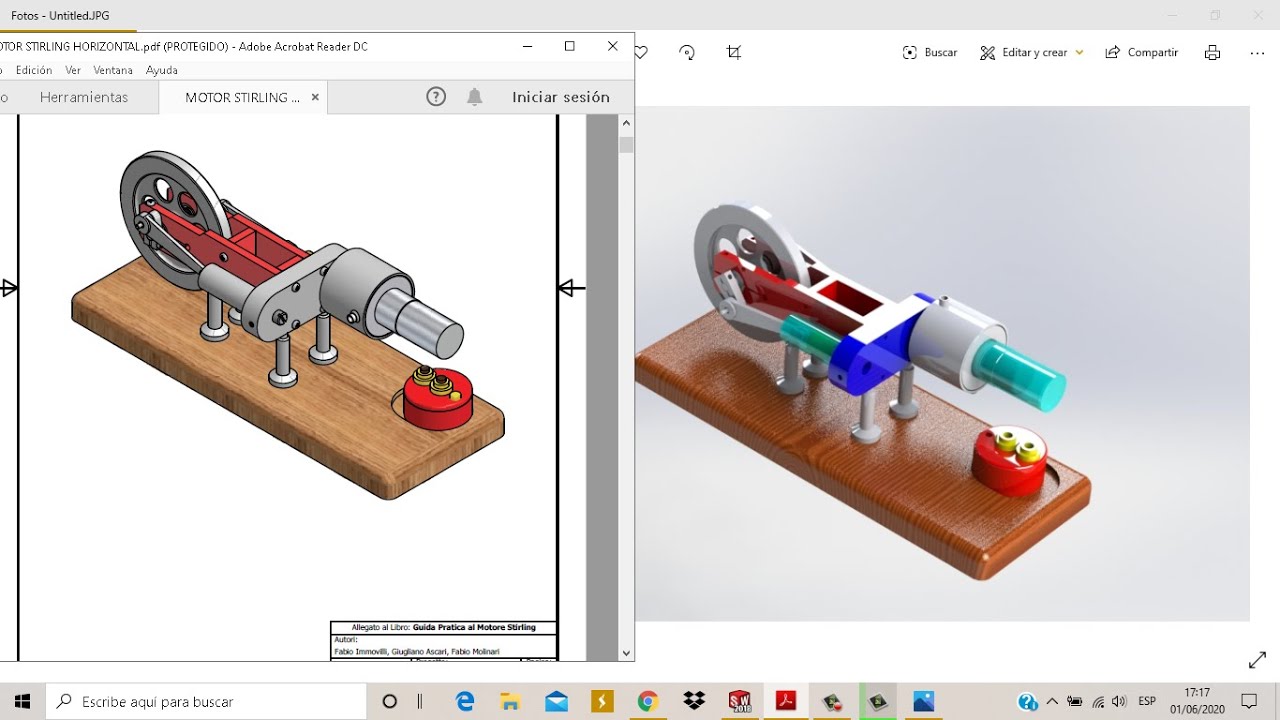1280x720 pixels.
Task: Open the first recorder app icon on taskbar
Action: [832, 701]
